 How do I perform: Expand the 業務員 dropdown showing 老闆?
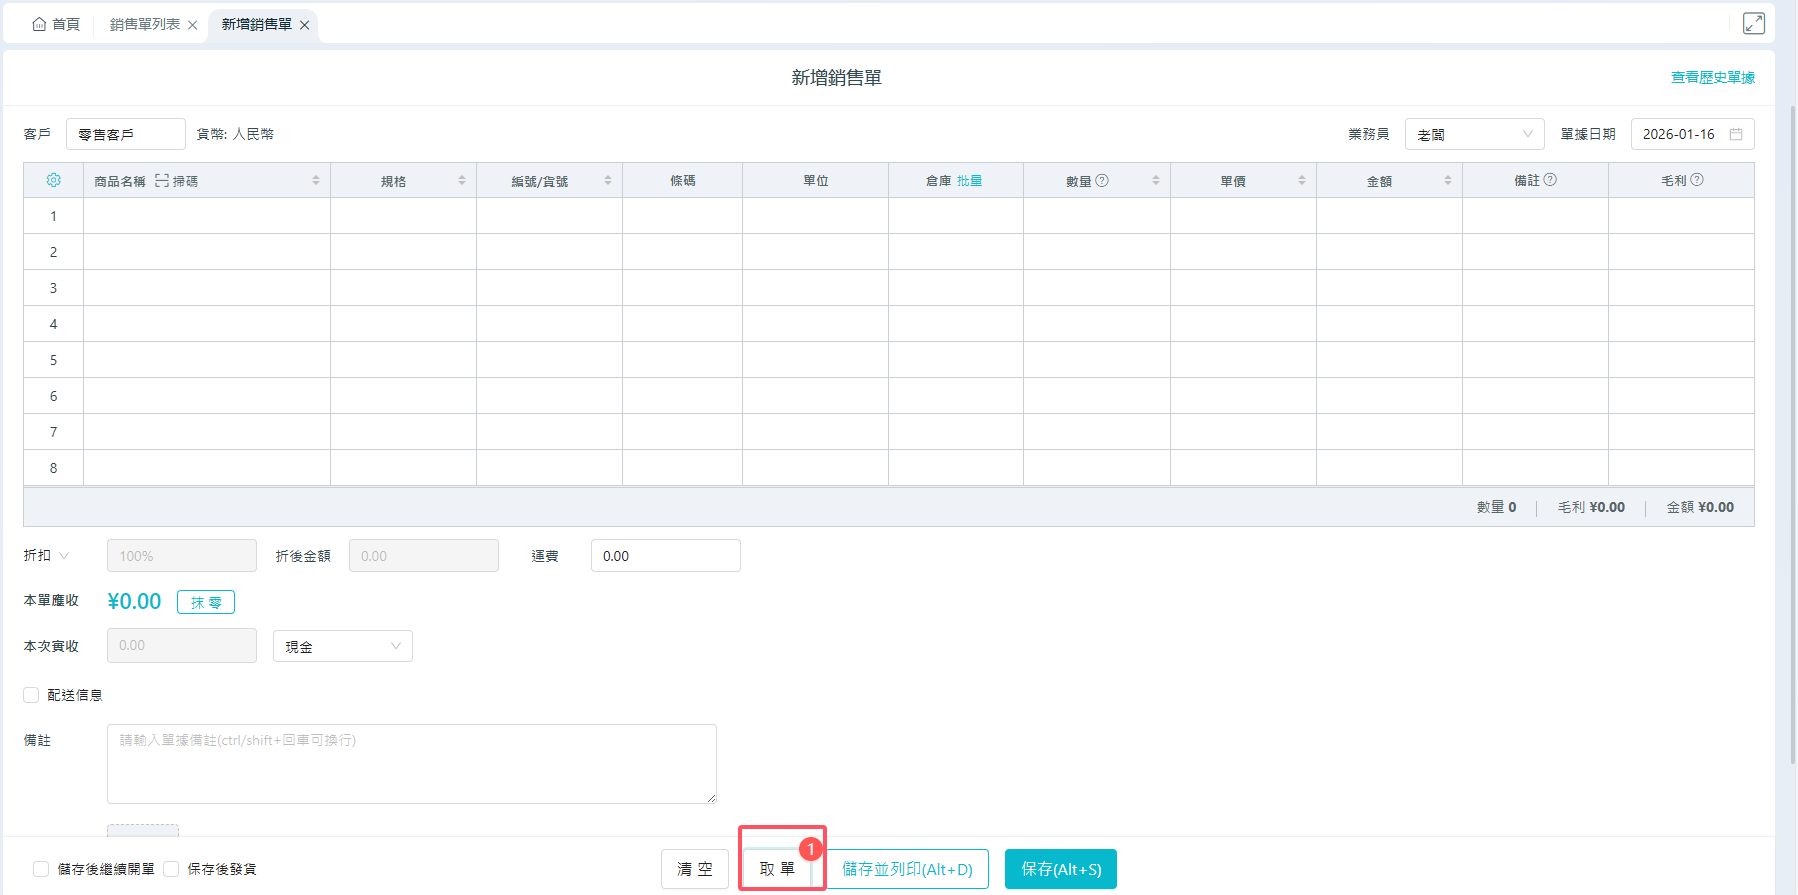[1474, 134]
